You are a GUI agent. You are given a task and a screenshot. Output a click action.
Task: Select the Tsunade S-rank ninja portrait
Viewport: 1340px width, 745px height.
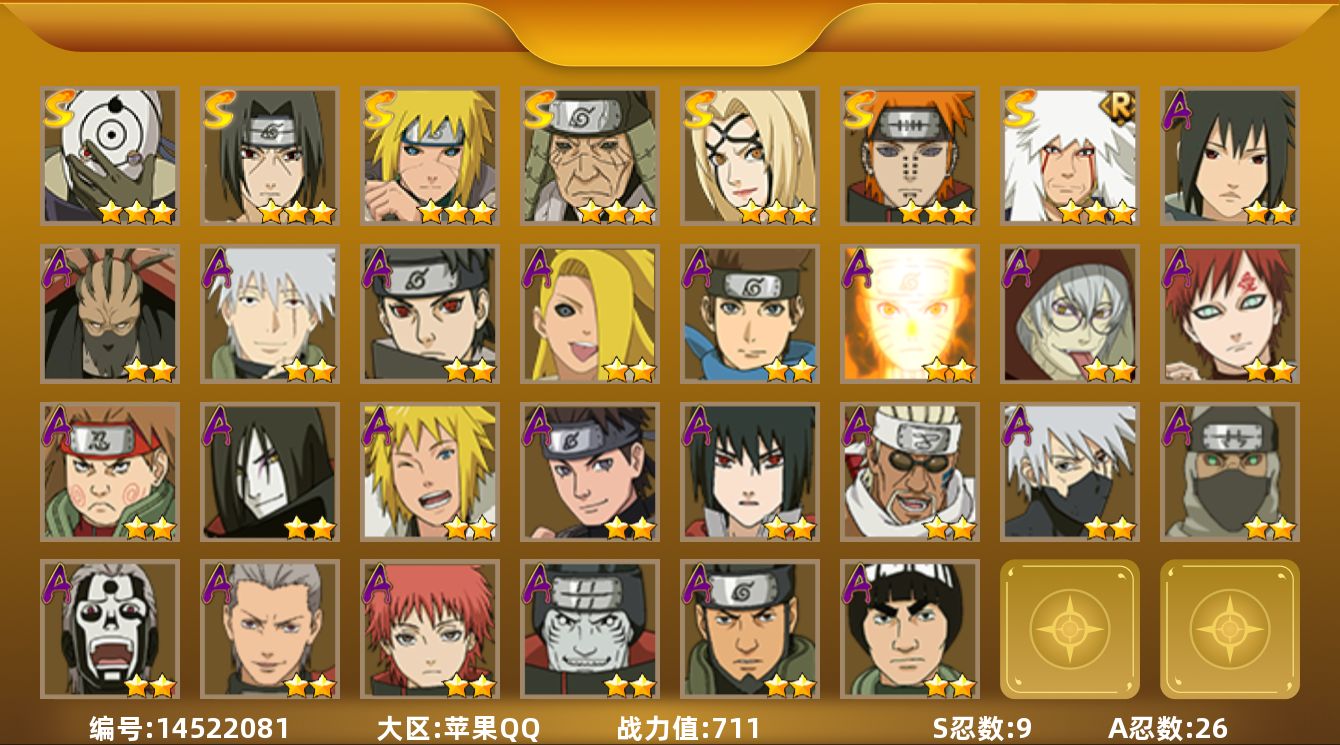750,155
